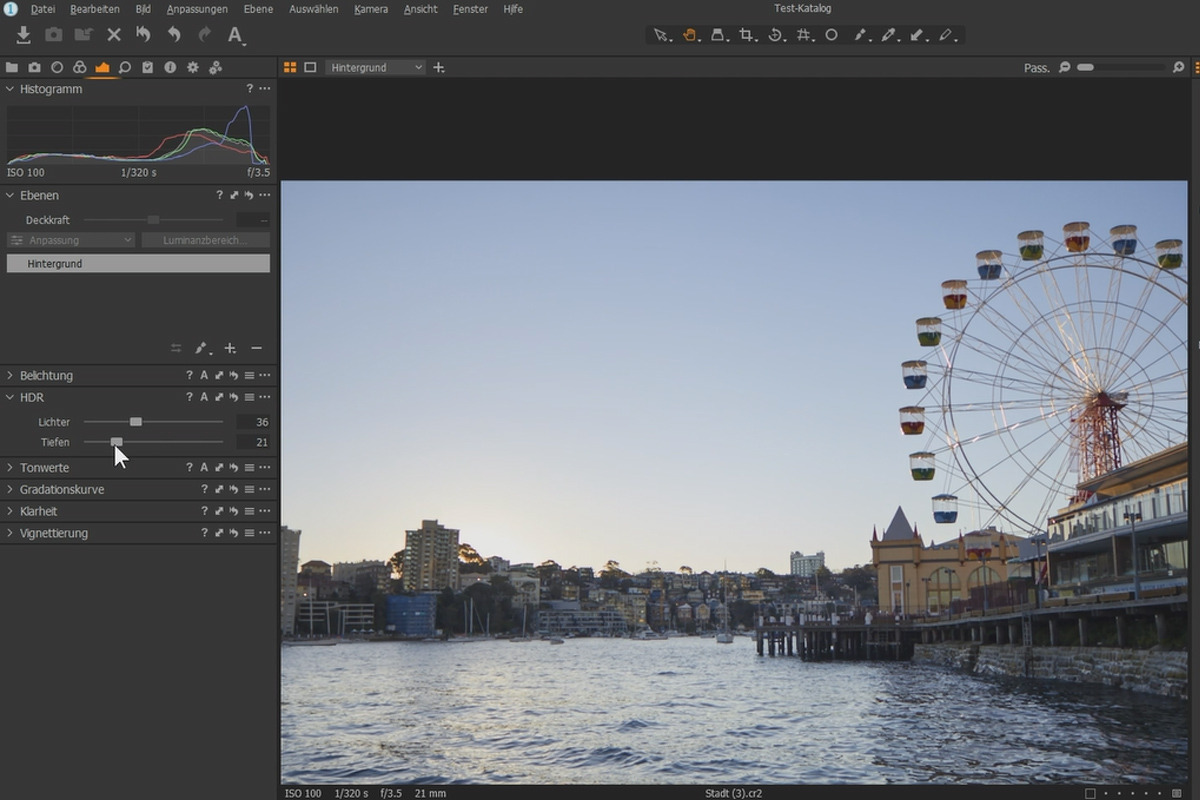Click the Import images download icon
The image size is (1200, 800).
click(23, 35)
